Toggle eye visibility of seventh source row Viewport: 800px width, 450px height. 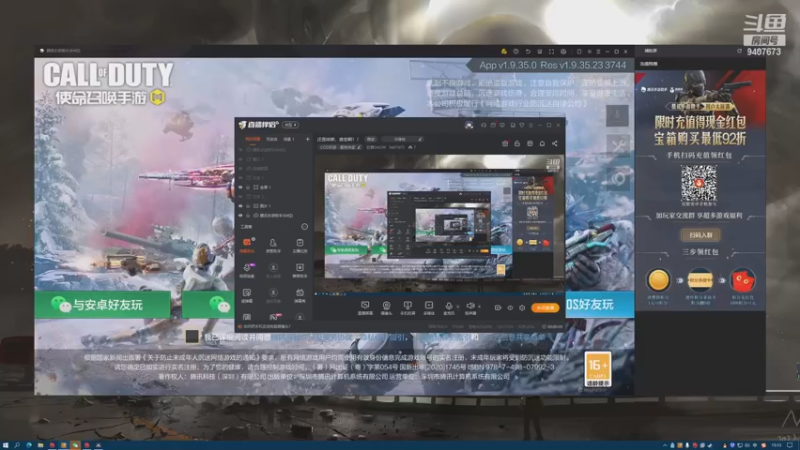point(241,206)
